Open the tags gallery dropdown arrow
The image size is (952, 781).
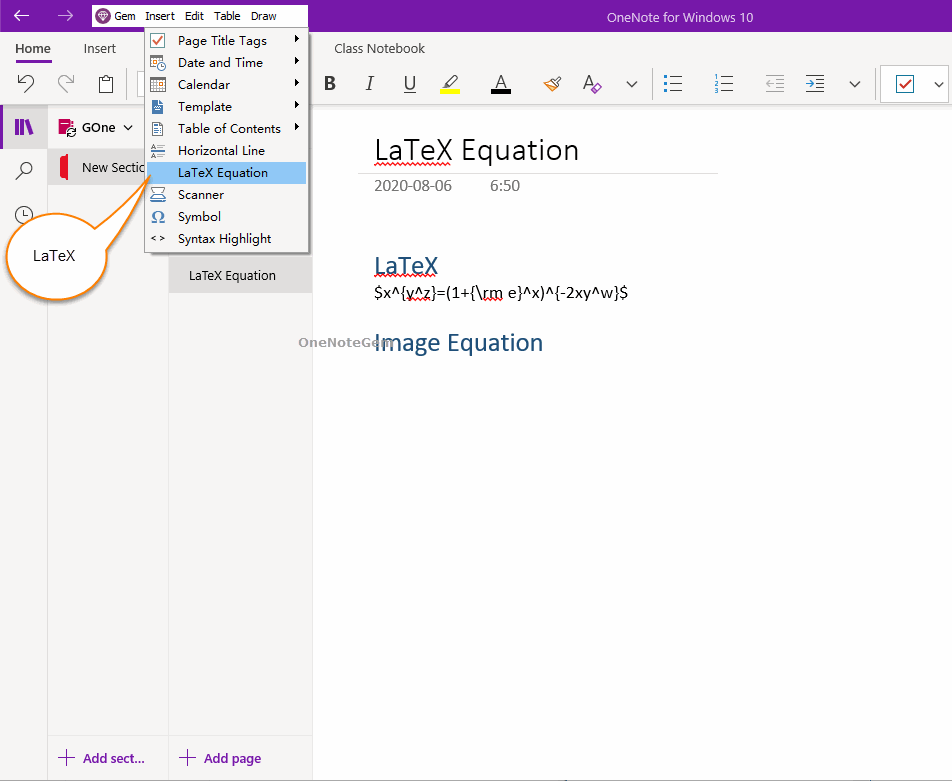click(938, 84)
